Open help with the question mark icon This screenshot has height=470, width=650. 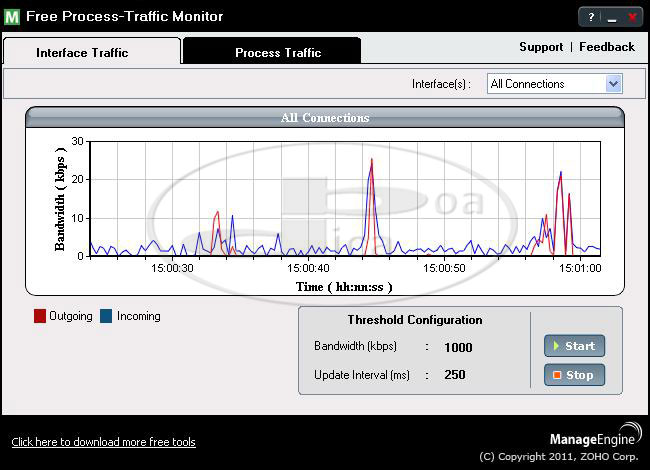(591, 17)
